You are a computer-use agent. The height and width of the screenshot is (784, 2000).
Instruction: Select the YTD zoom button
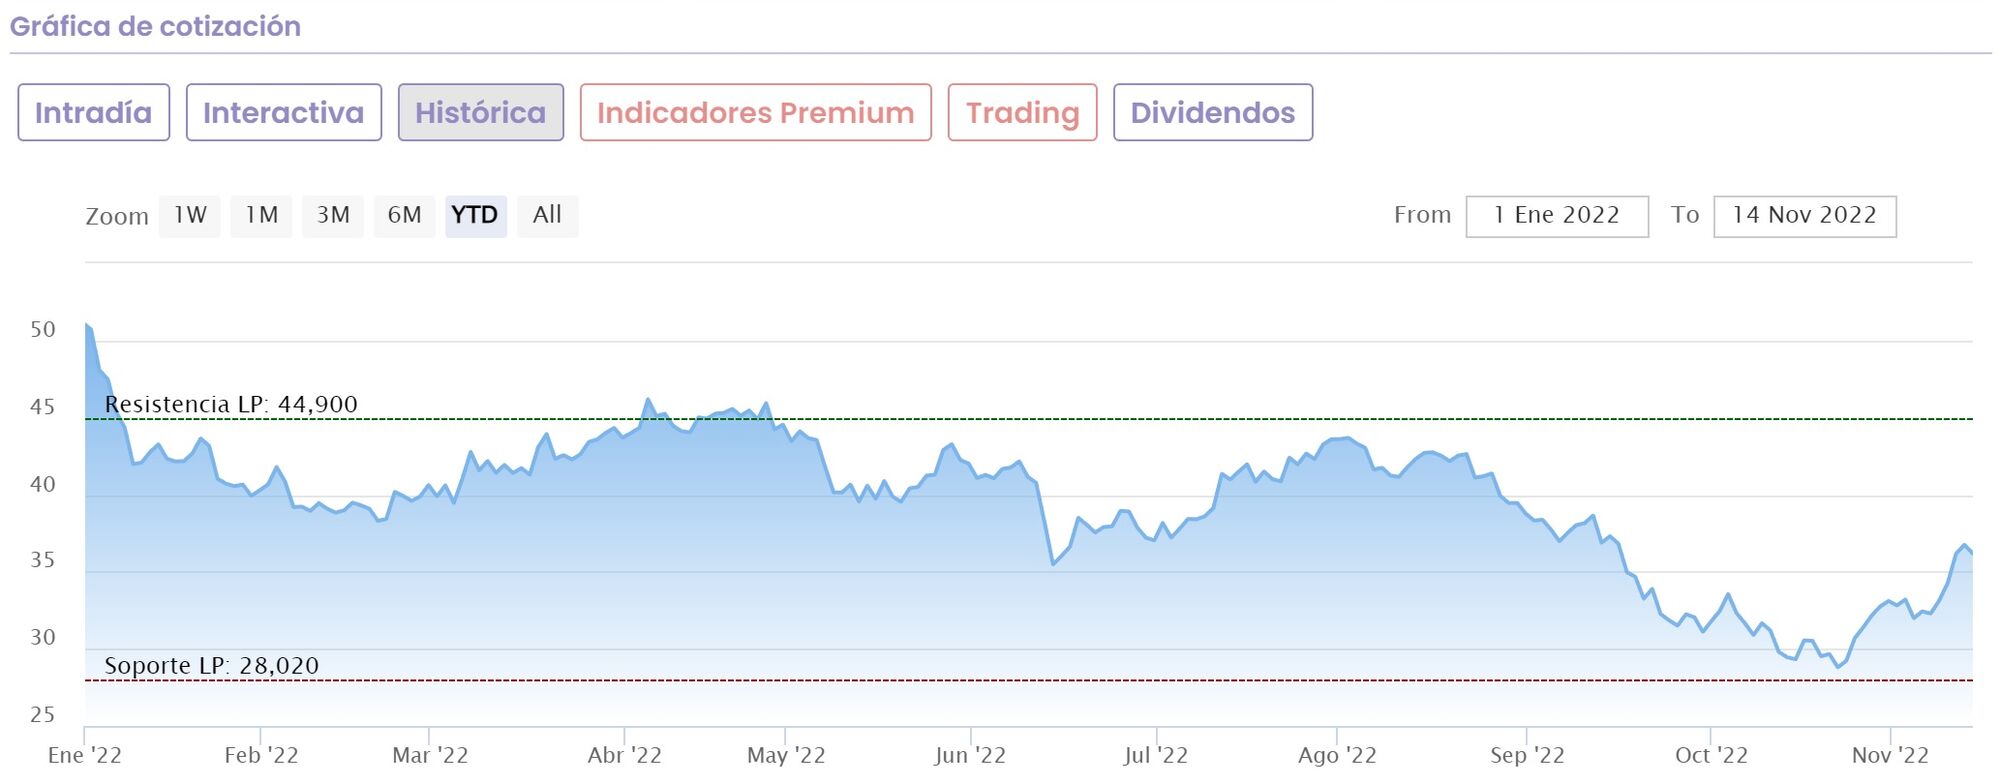475,215
